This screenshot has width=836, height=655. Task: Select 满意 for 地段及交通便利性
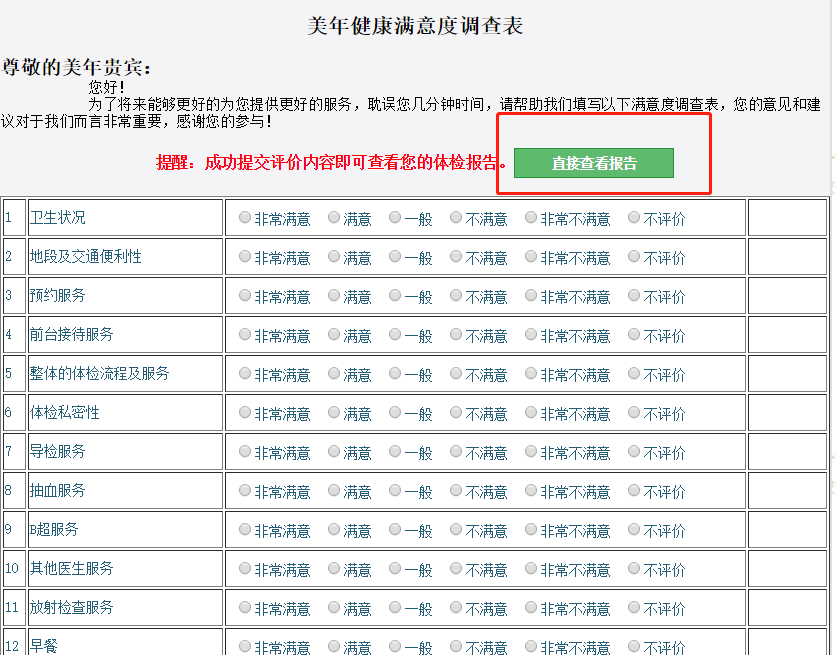pos(332,257)
